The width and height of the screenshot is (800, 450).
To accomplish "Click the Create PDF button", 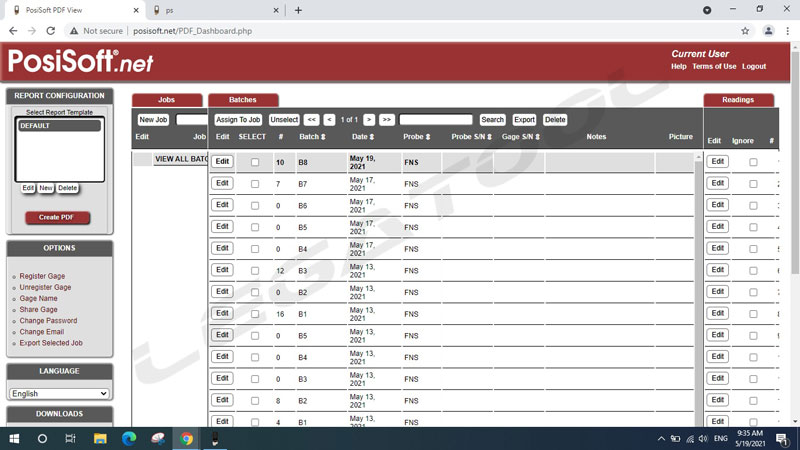I will point(57,218).
